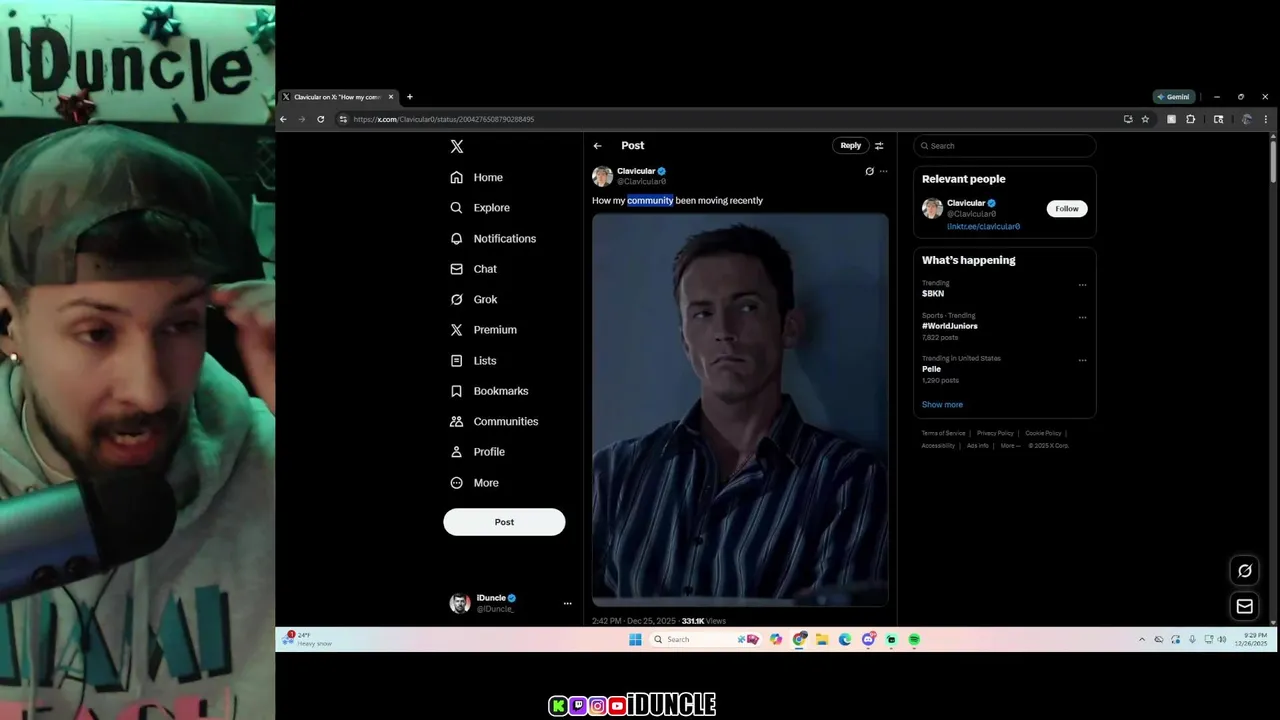Open more options for #WorldJuniors trend
The width and height of the screenshot is (1280, 720).
[x=1082, y=318]
